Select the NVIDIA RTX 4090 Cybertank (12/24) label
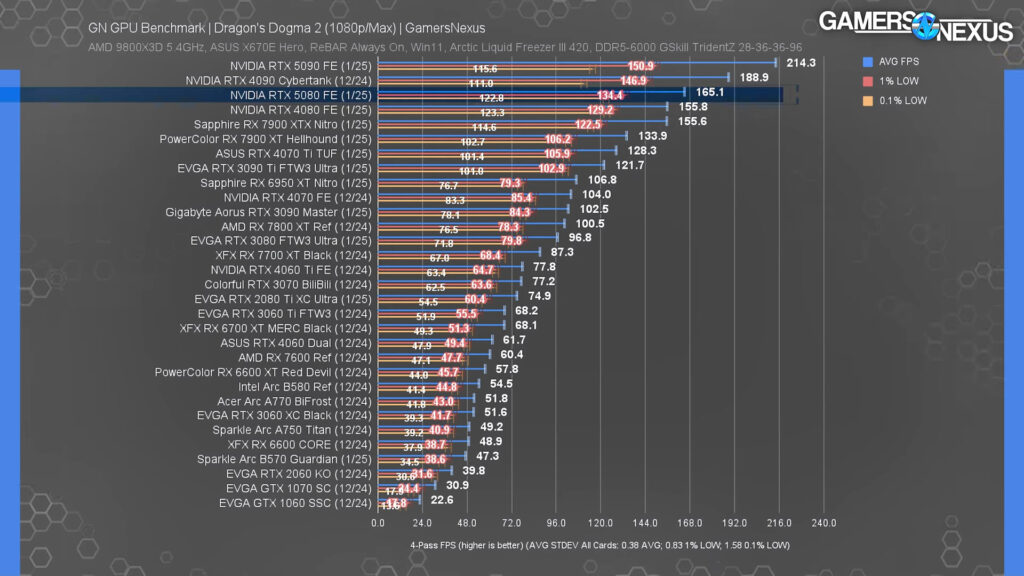Viewport: 1024px width, 576px height. tap(278, 81)
